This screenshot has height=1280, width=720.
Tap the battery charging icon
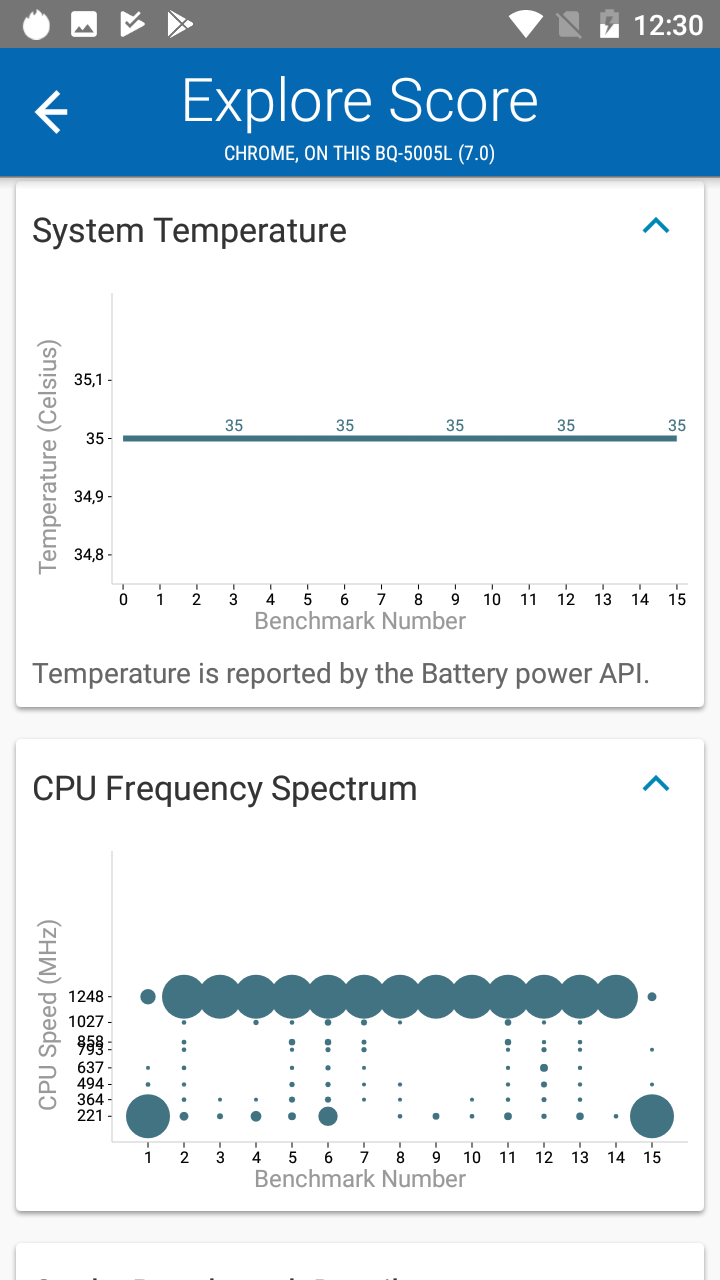pos(609,24)
